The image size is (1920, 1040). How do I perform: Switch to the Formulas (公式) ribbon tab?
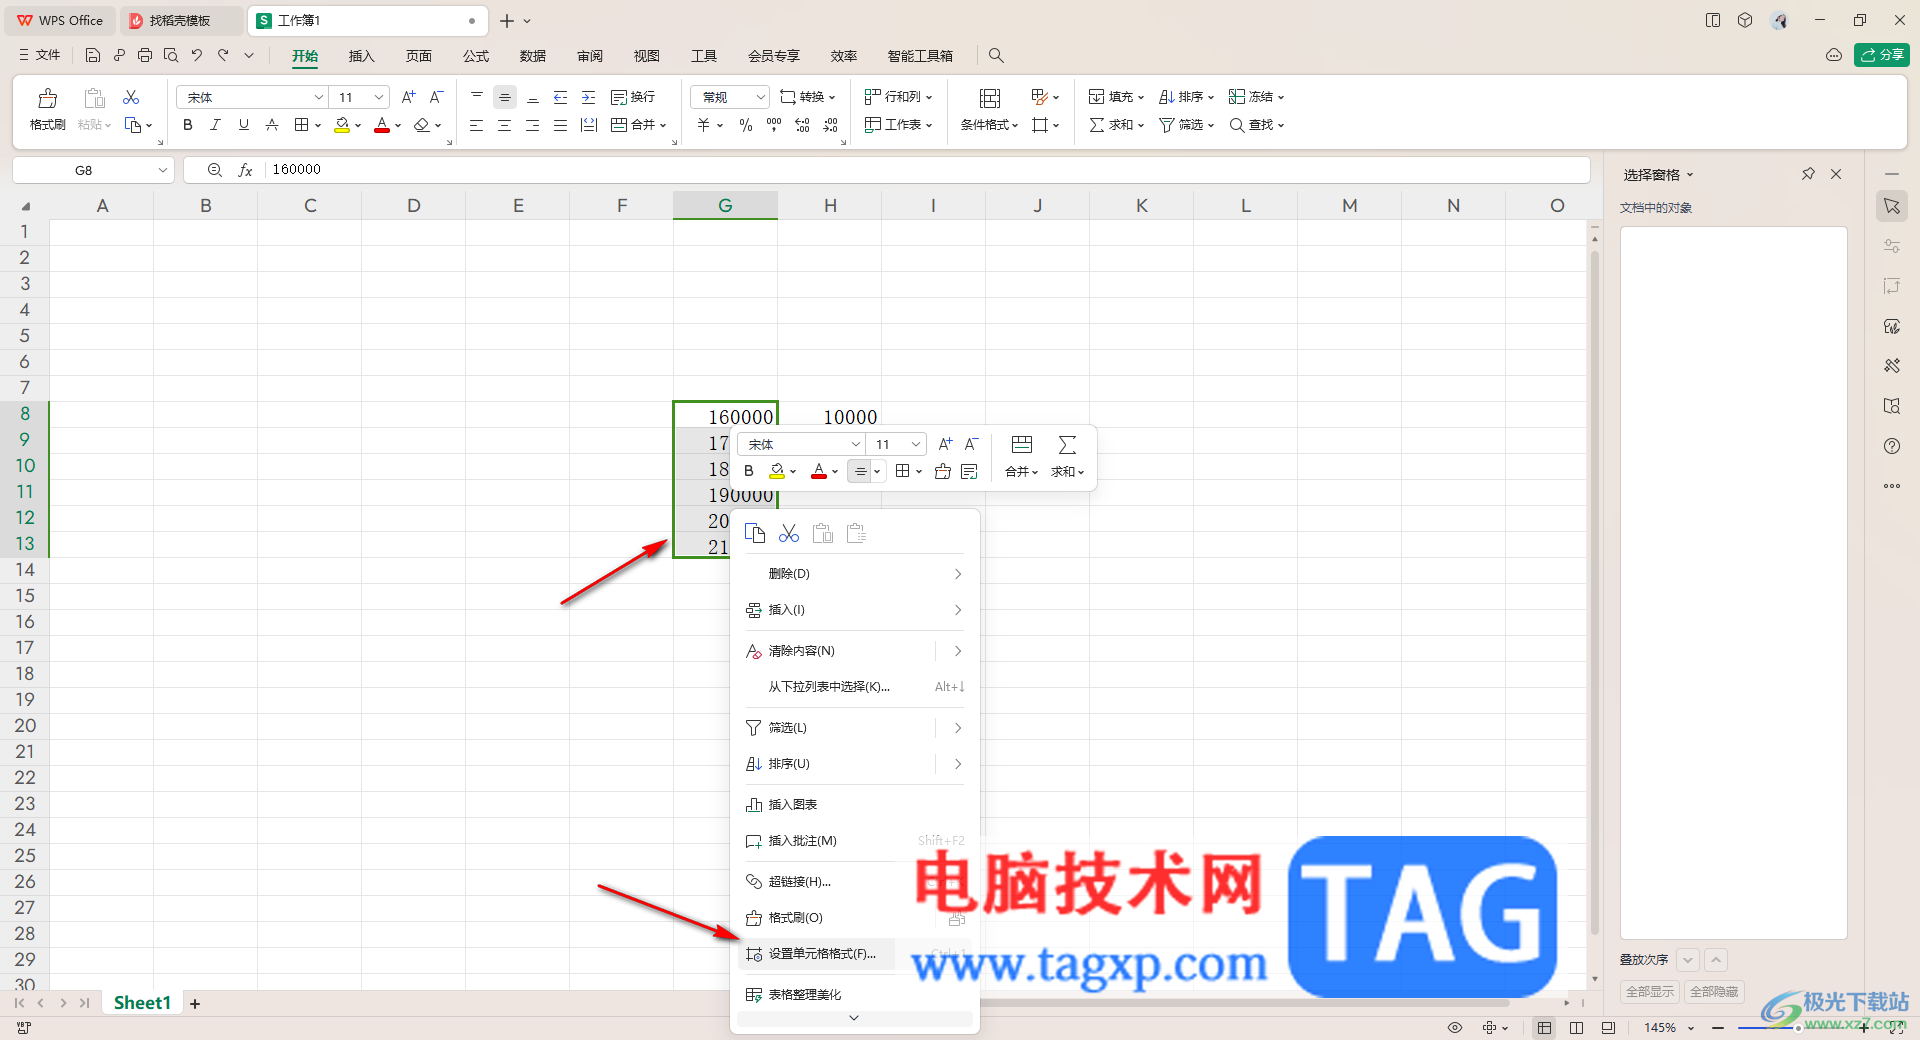[x=476, y=56]
